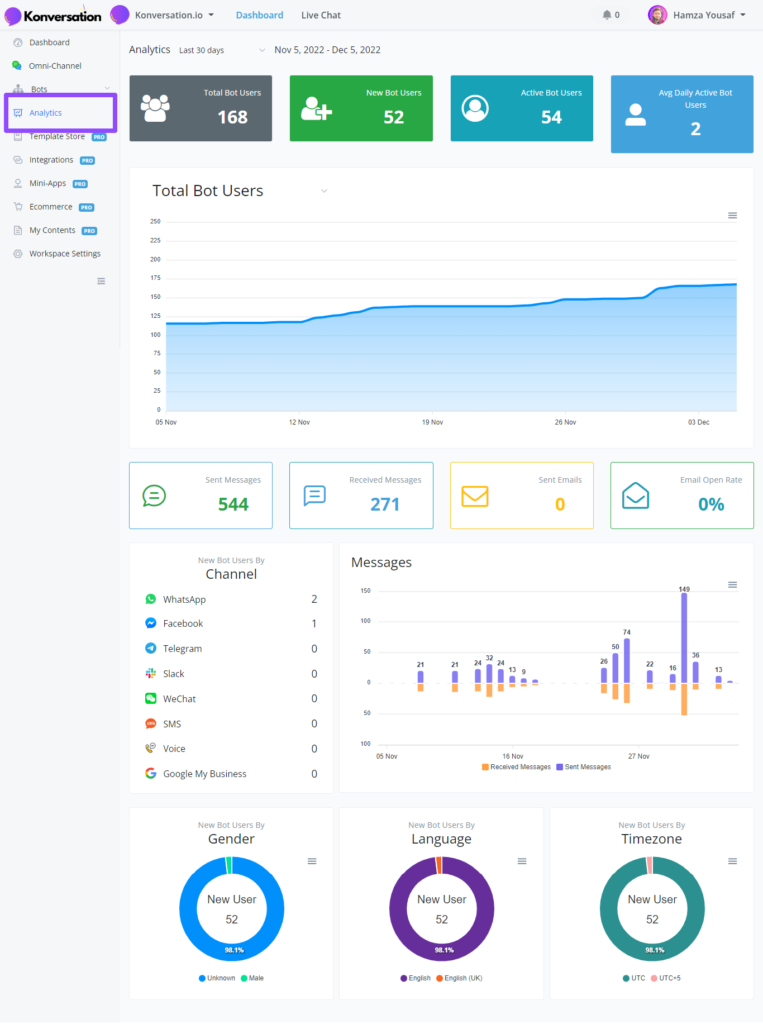The image size is (763, 1024).
Task: Click Hamza Yousaf profile avatar
Action: pyautogui.click(x=657, y=14)
